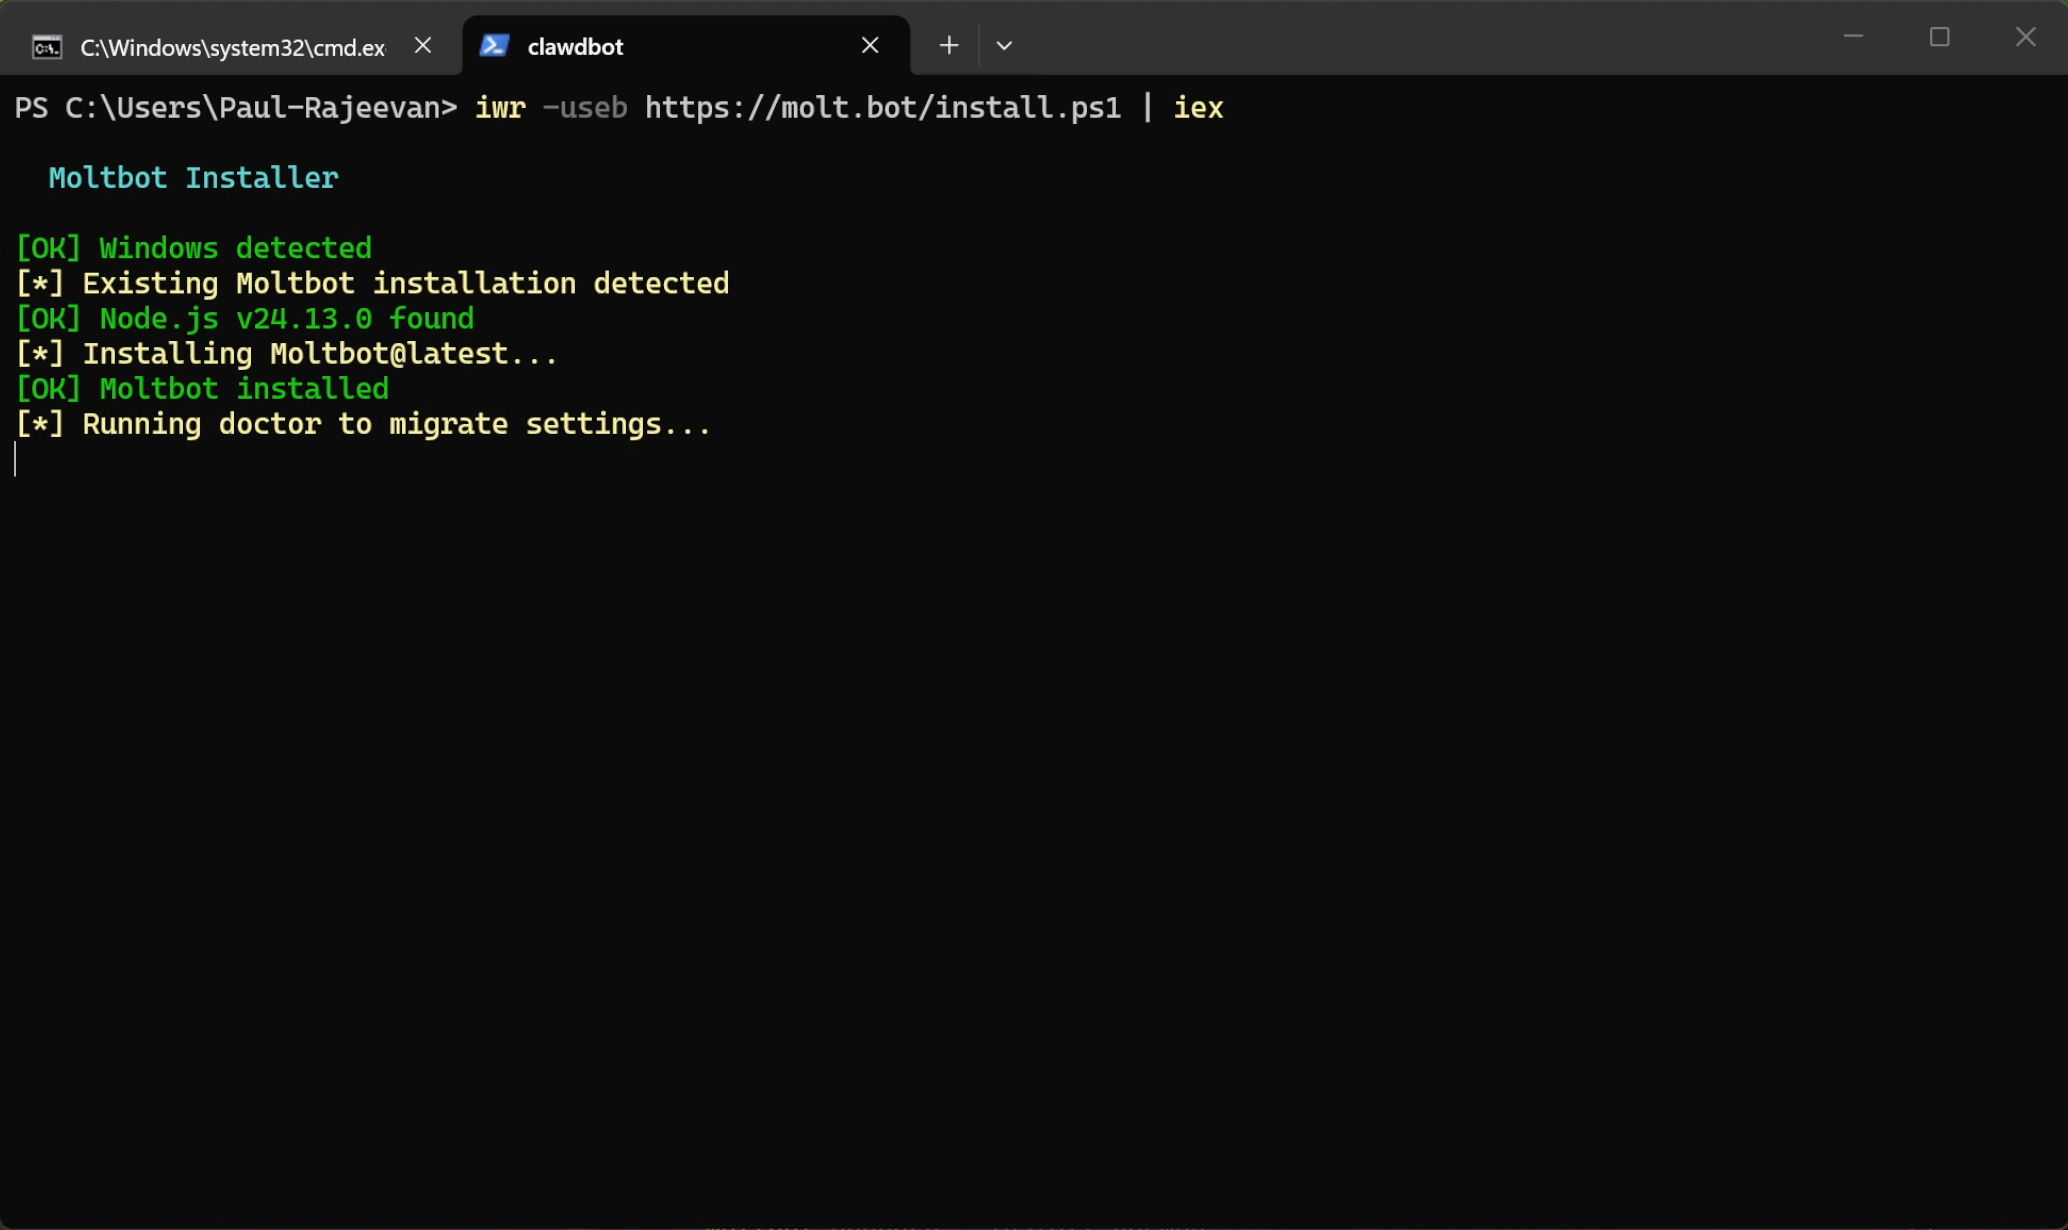Click the maximize icon in the title bar
Viewport: 2068px width, 1230px height.
pyautogui.click(x=1940, y=37)
